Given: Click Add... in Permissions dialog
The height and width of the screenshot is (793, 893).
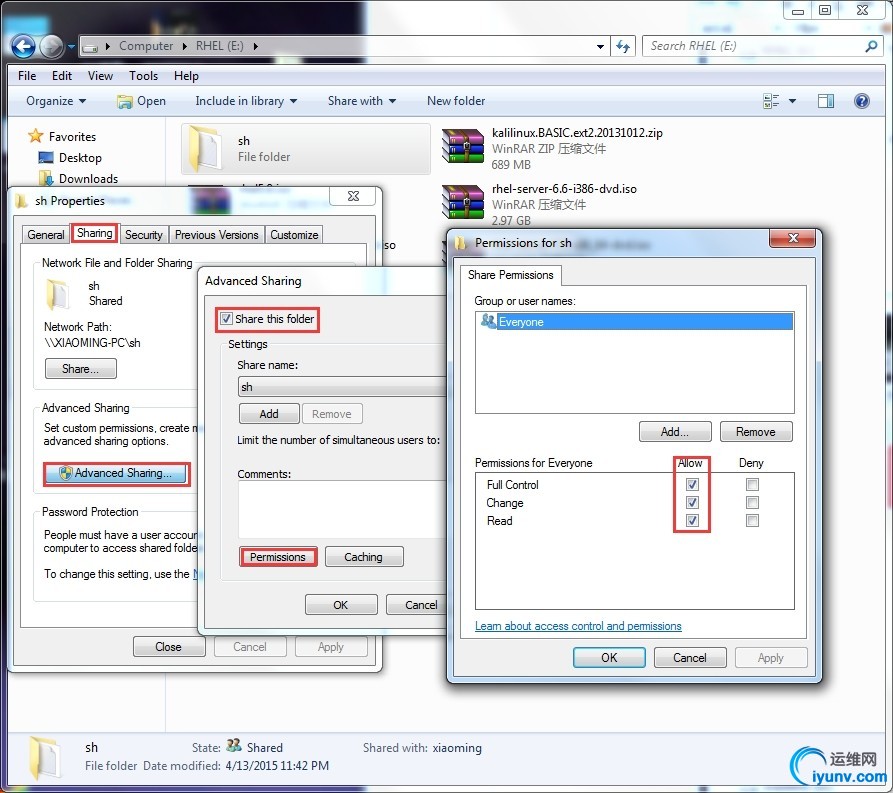Looking at the screenshot, I should [x=675, y=432].
